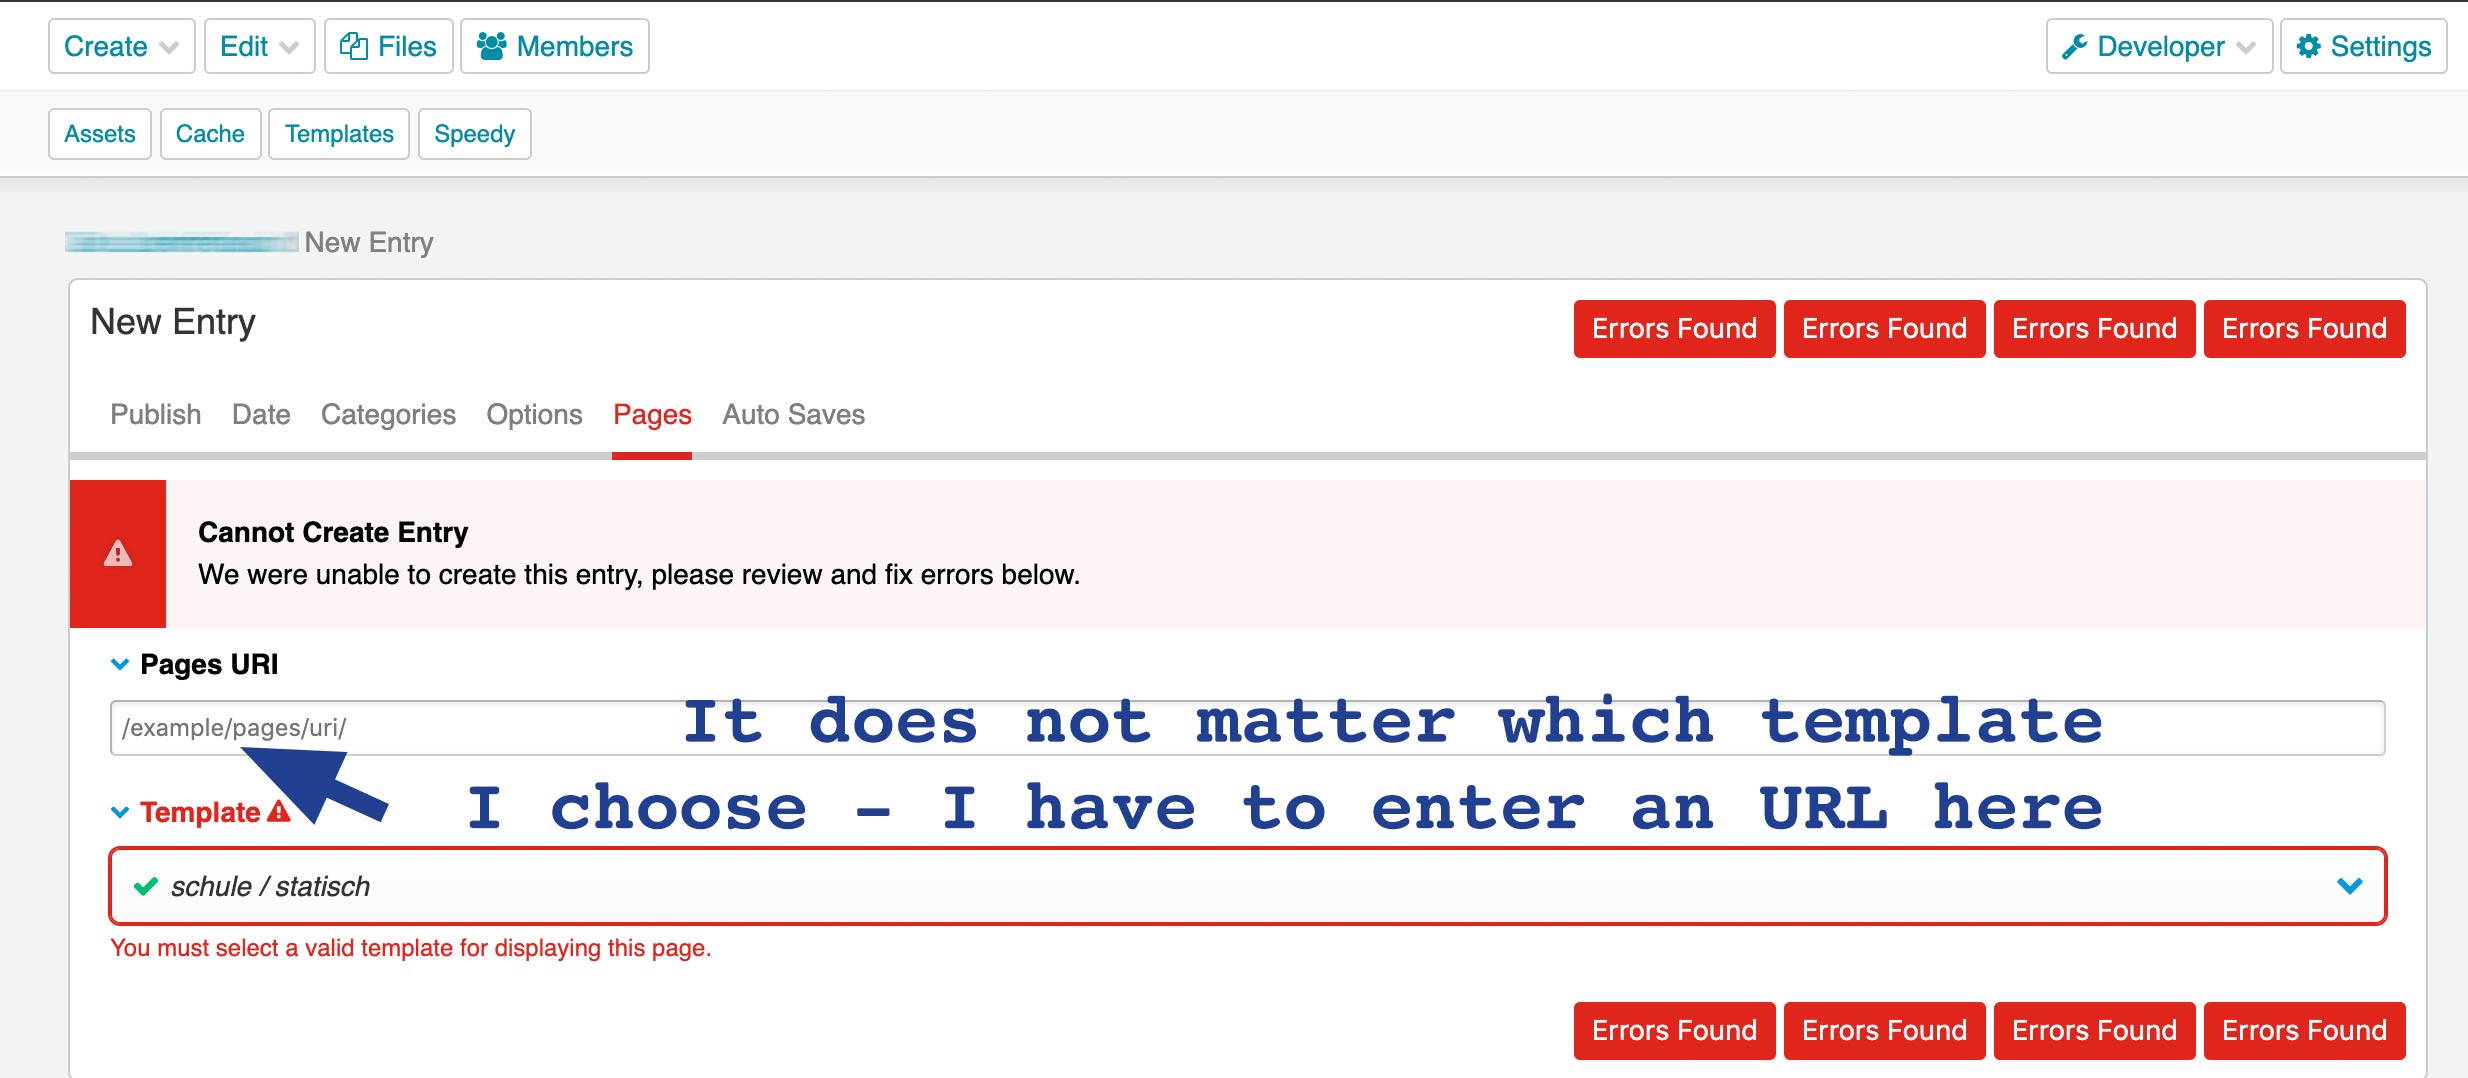This screenshot has width=2468, height=1078.
Task: Click the green checkmark beside schule / statisch
Action: click(147, 885)
